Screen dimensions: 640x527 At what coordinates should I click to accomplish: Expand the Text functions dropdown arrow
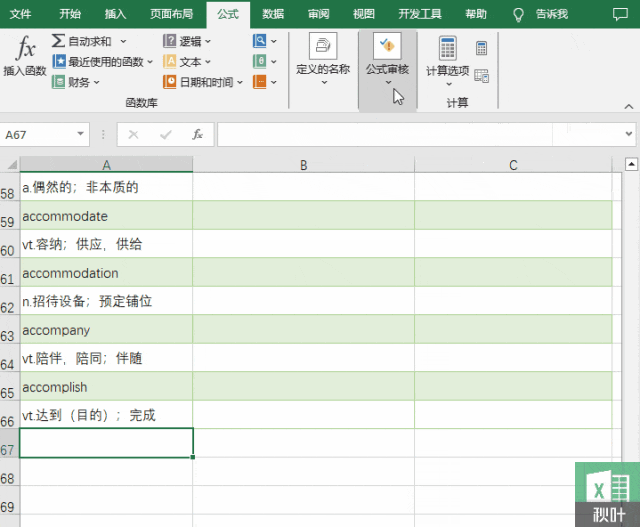click(x=208, y=62)
